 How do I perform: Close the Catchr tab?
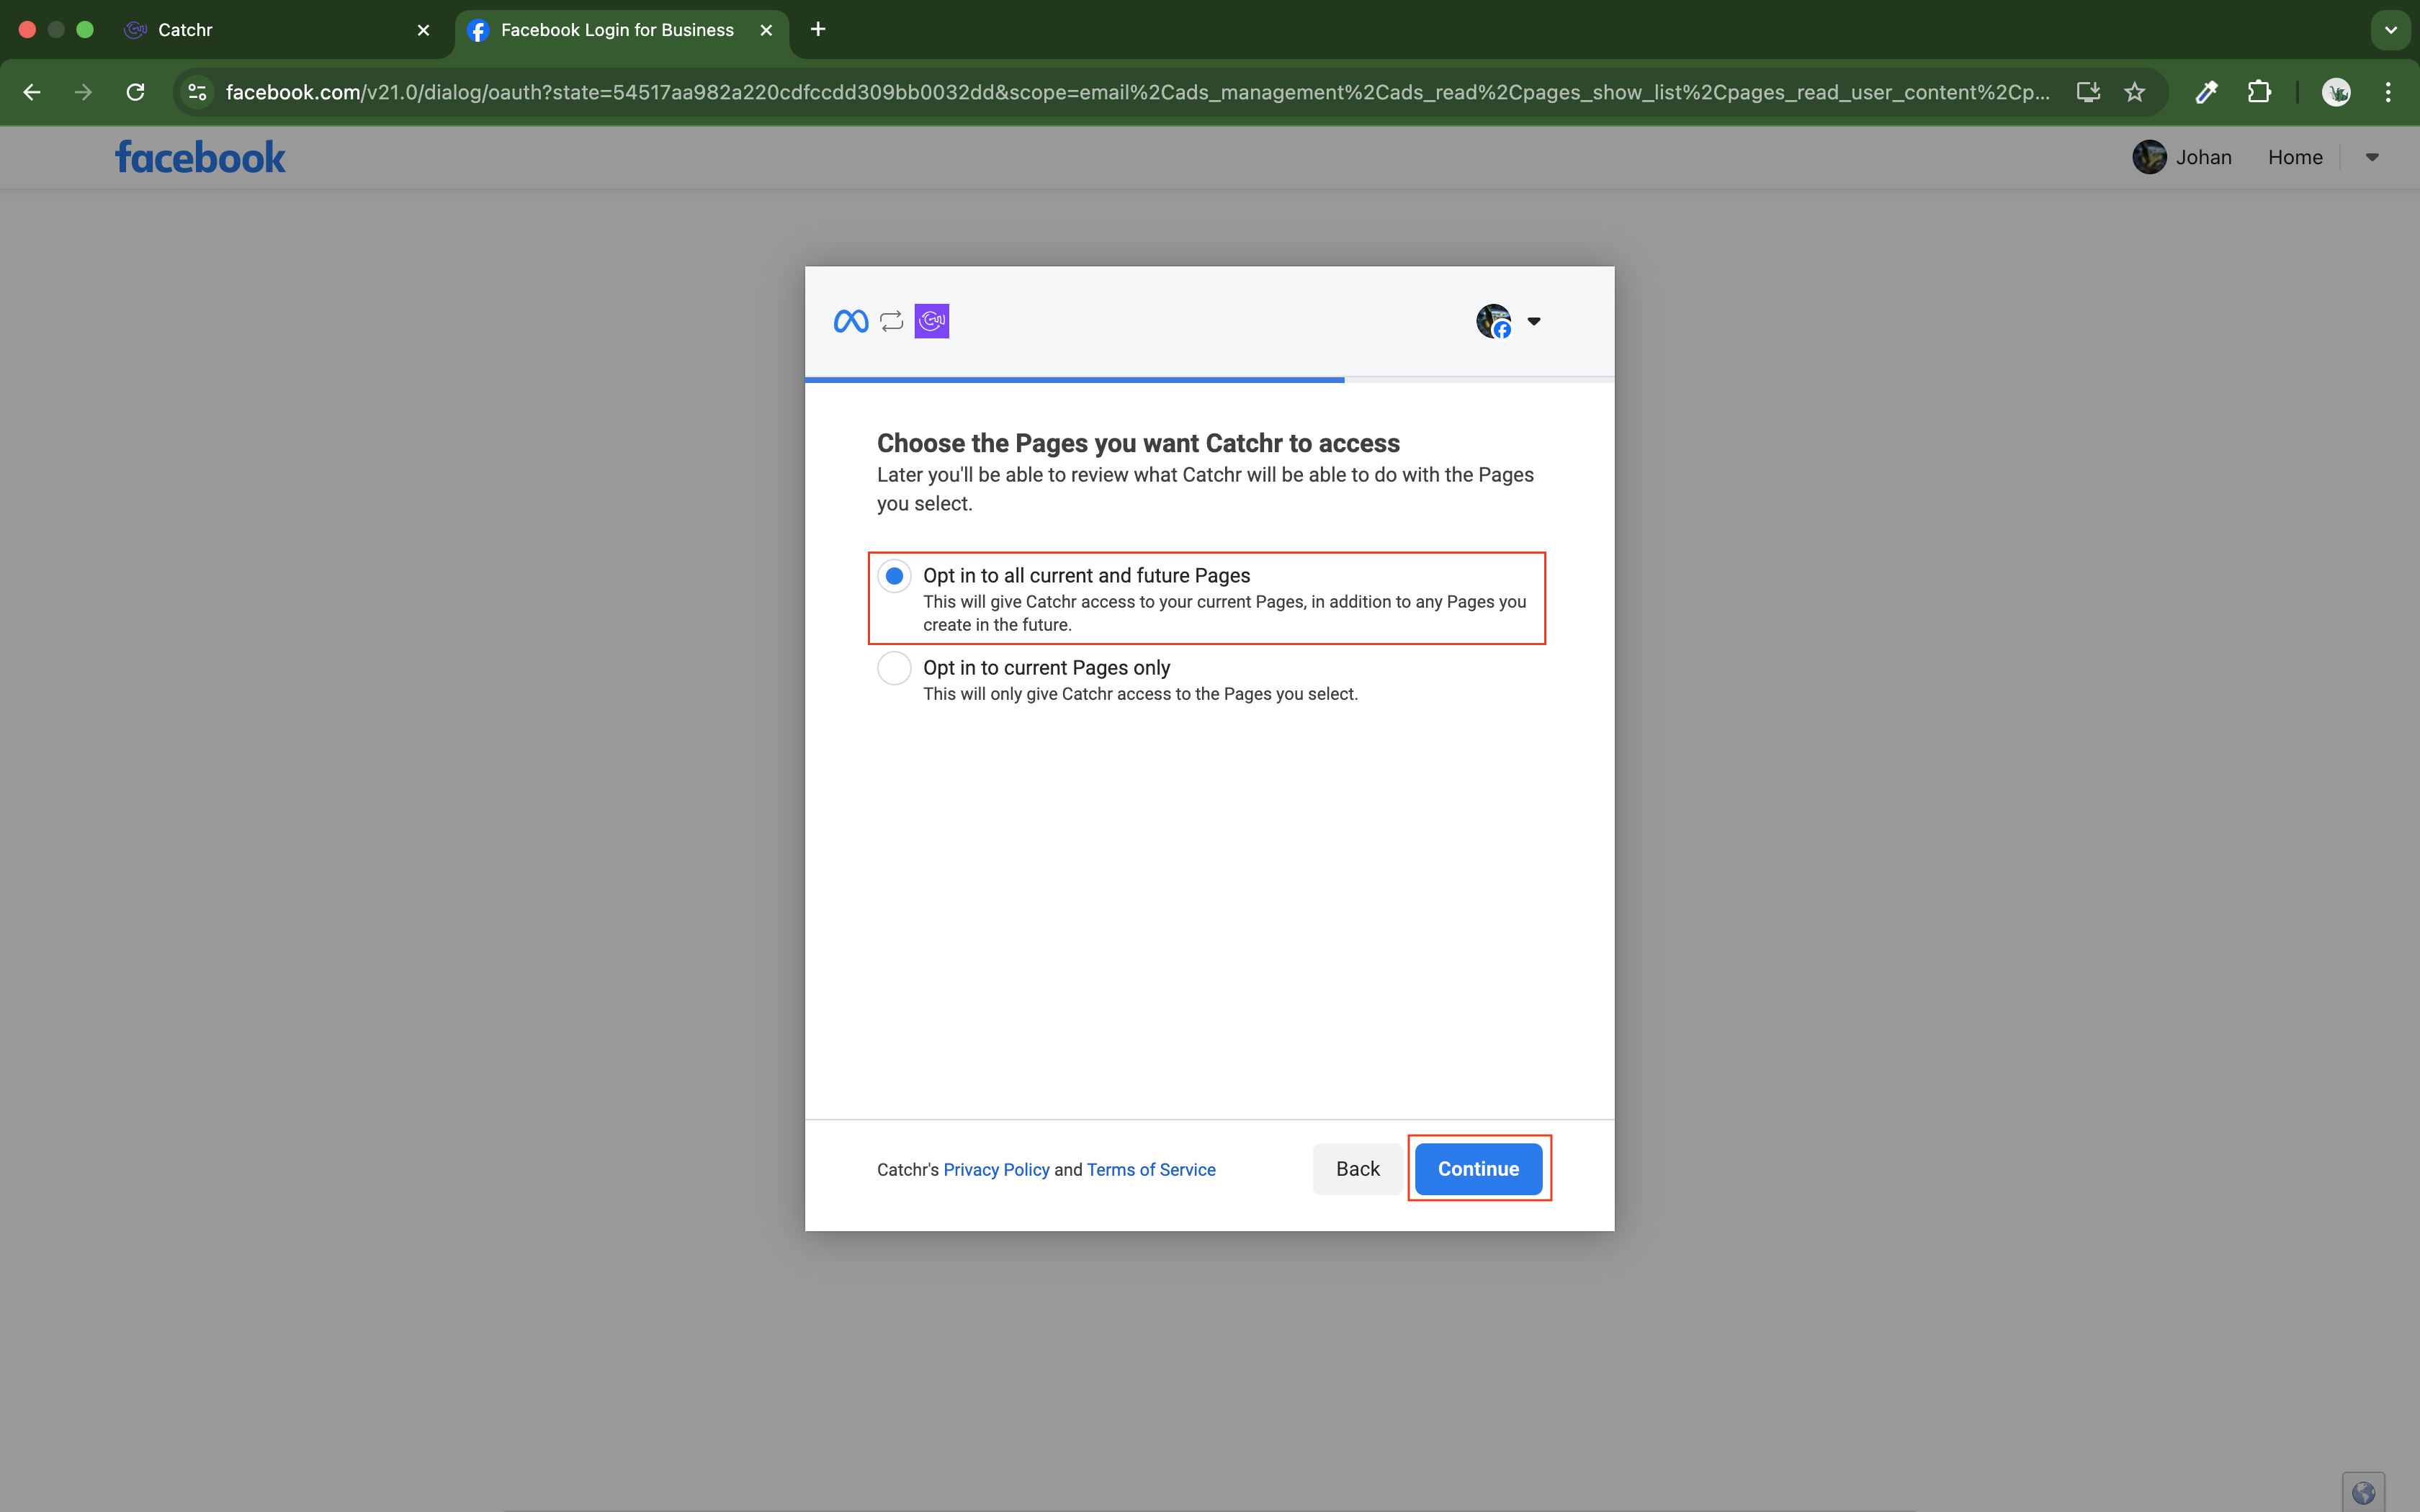[423, 30]
